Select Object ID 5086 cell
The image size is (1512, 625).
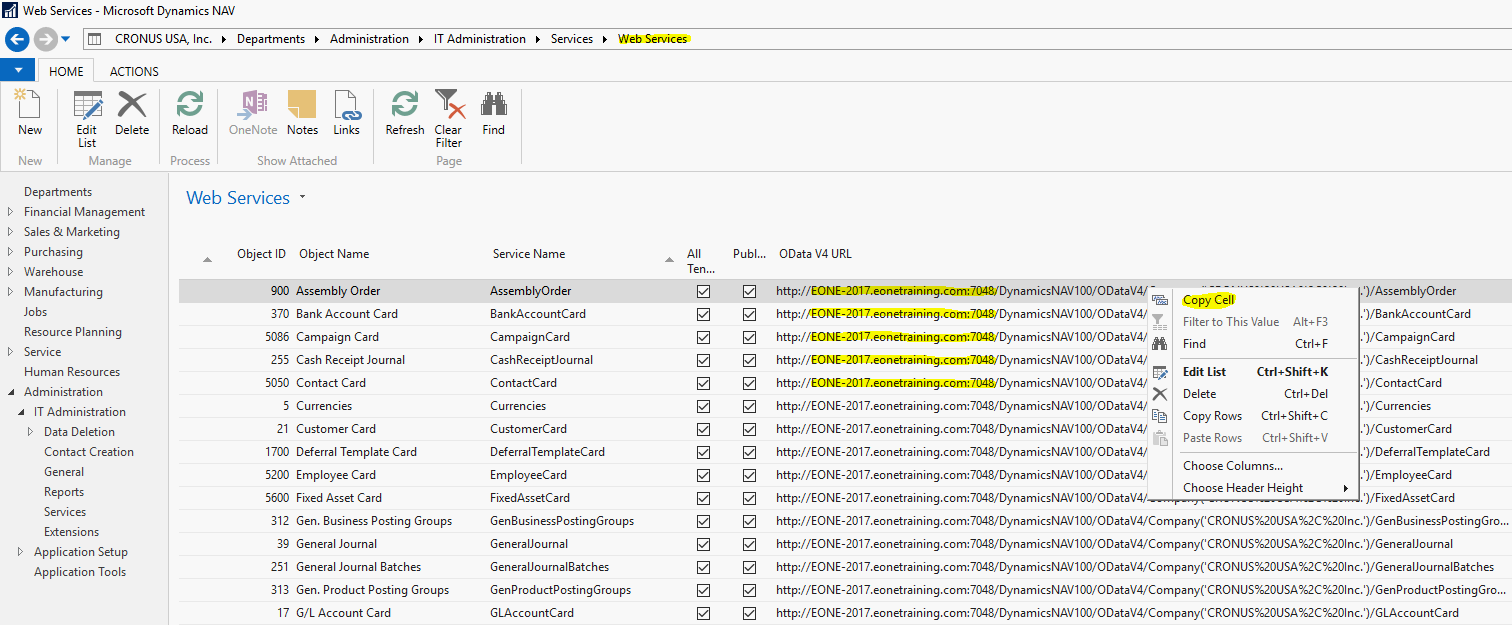point(272,337)
